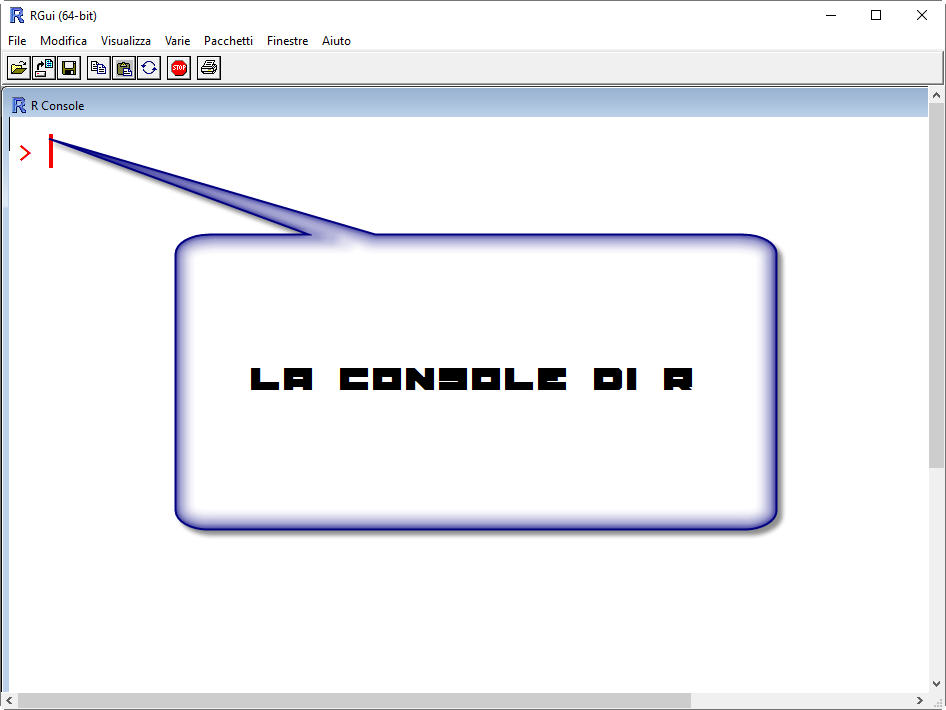946x710 pixels.
Task: Click the Copy toolbar icon
Action: (98, 68)
